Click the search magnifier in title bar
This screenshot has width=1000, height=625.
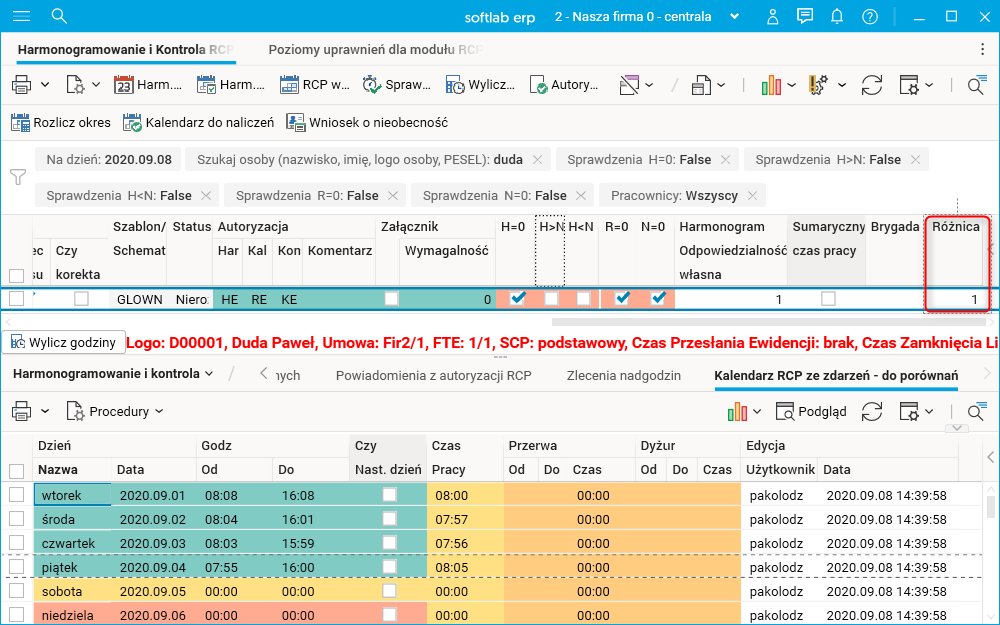tap(59, 16)
